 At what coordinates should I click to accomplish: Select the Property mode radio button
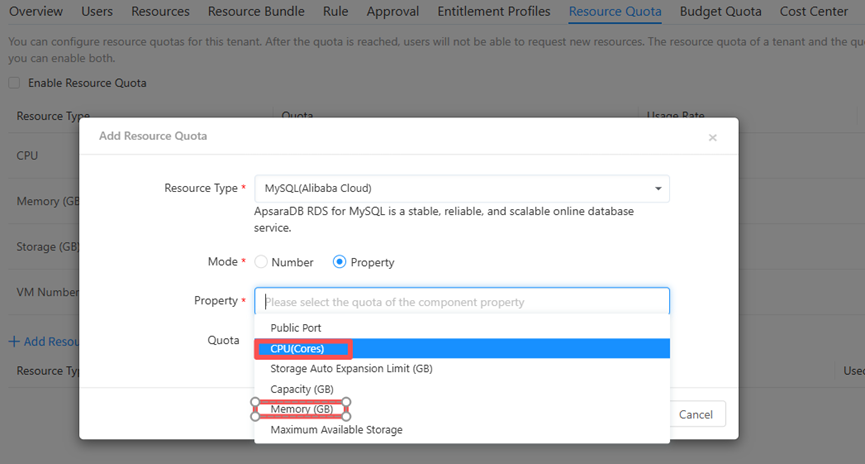tap(340, 262)
